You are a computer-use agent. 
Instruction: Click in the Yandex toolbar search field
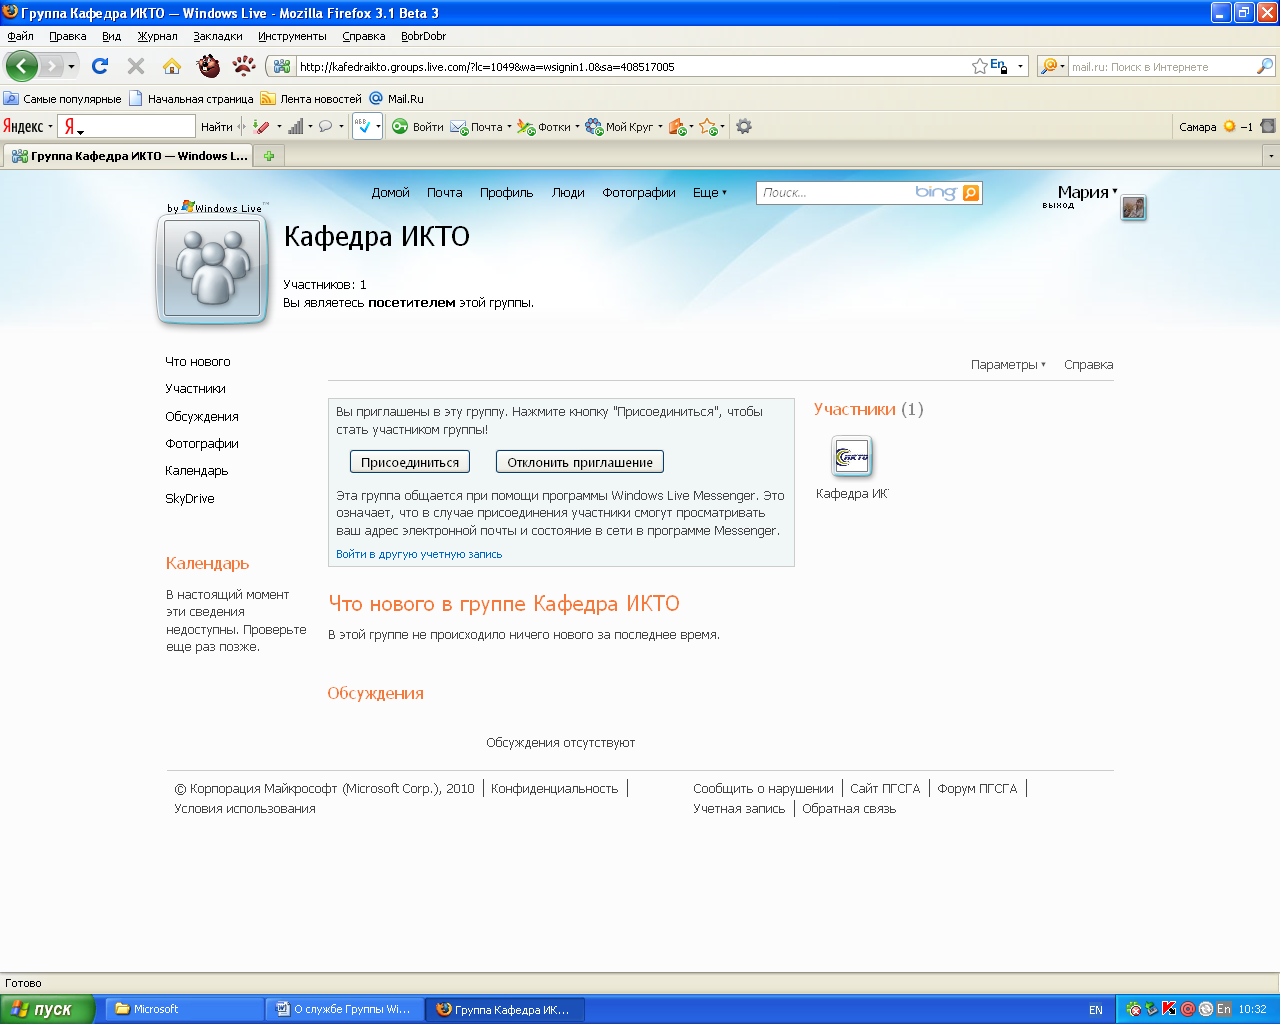[126, 126]
